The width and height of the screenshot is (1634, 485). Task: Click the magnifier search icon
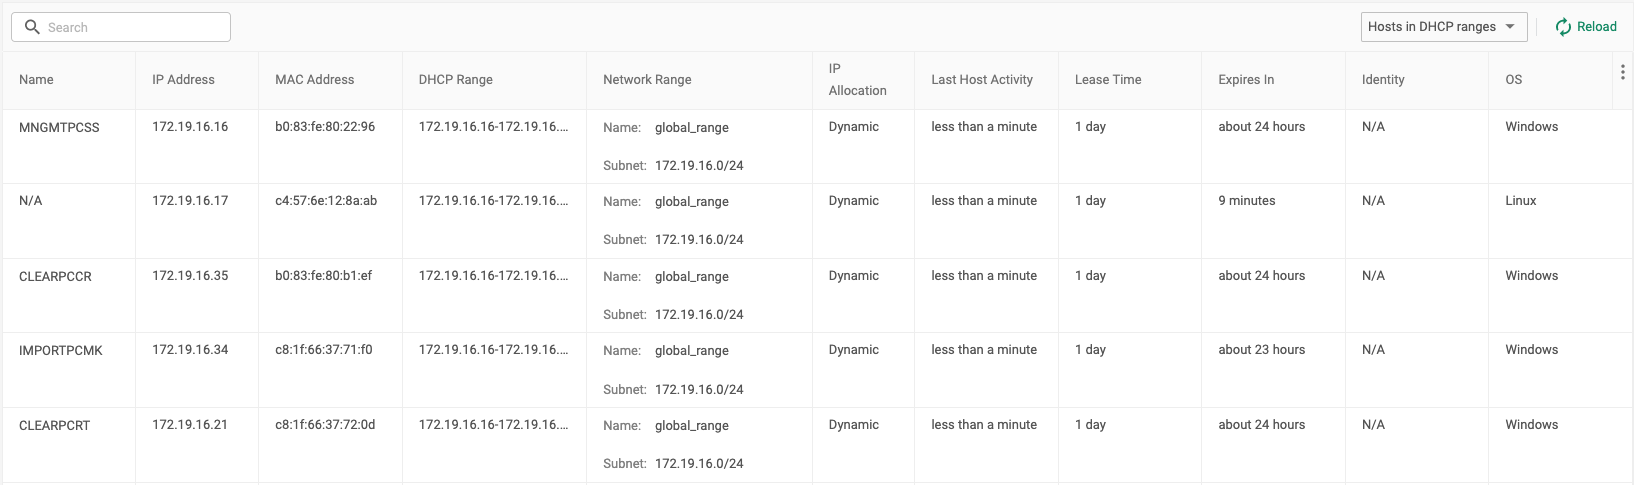click(32, 27)
